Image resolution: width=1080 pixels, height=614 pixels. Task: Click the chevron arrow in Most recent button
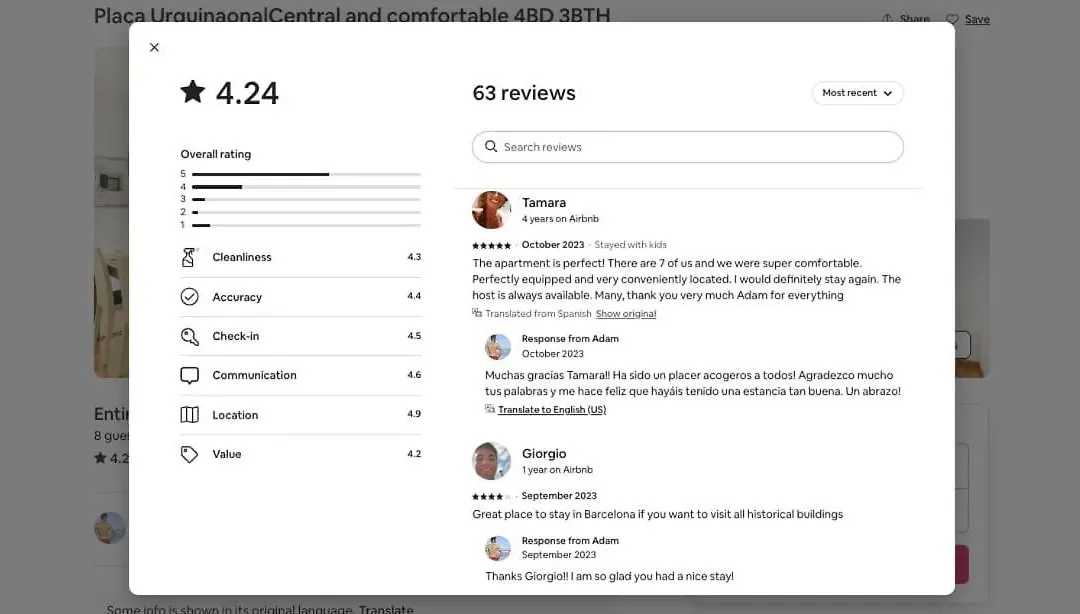[x=887, y=93]
